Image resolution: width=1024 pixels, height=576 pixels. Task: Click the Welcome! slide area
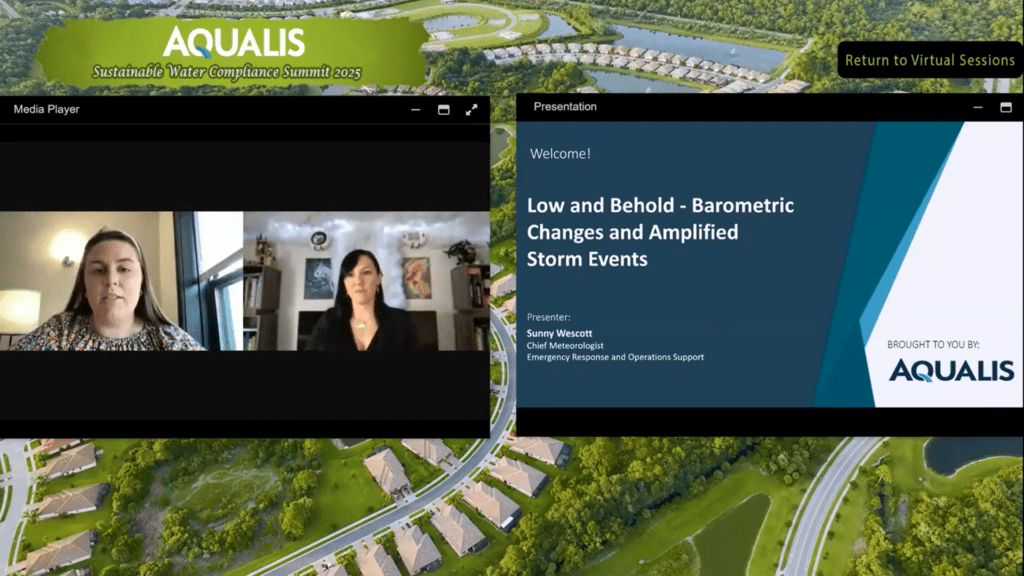pyautogui.click(x=560, y=154)
